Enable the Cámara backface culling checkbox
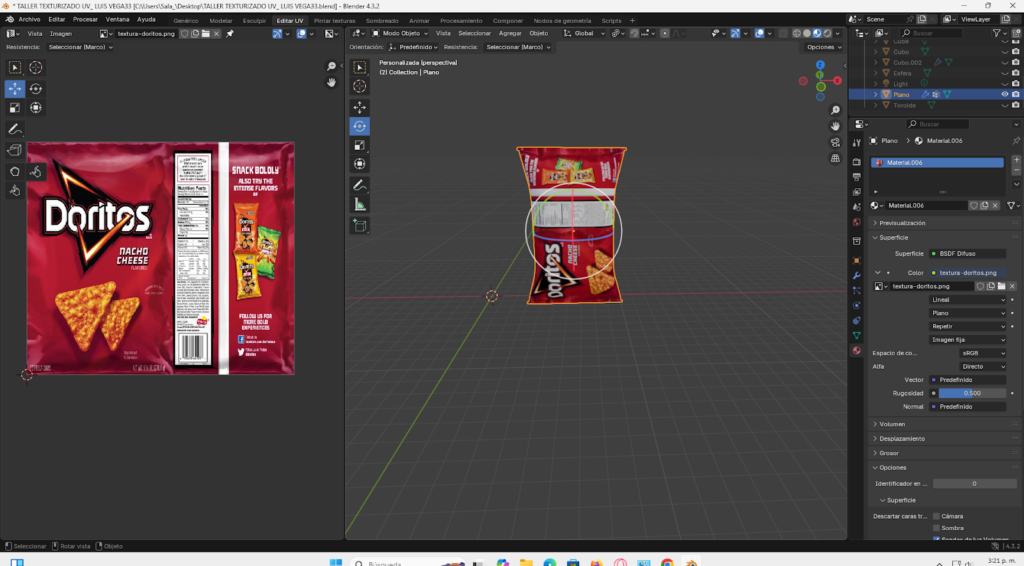 point(936,516)
